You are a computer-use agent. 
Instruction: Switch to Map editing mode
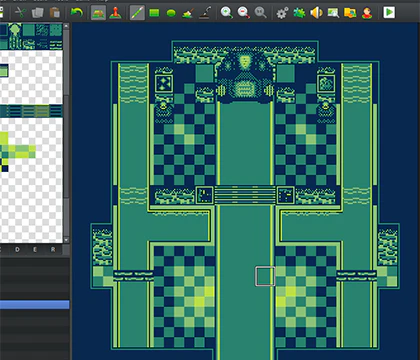pyautogui.click(x=98, y=13)
